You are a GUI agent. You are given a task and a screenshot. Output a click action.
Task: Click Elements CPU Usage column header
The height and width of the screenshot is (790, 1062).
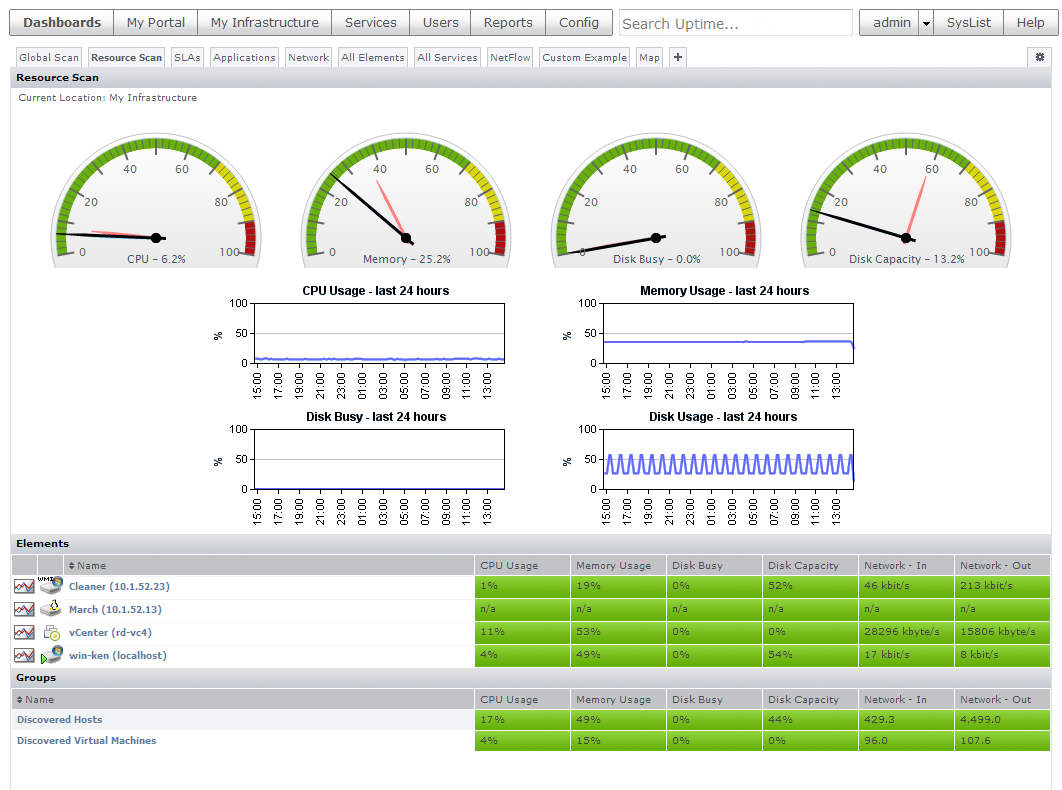pos(522,566)
